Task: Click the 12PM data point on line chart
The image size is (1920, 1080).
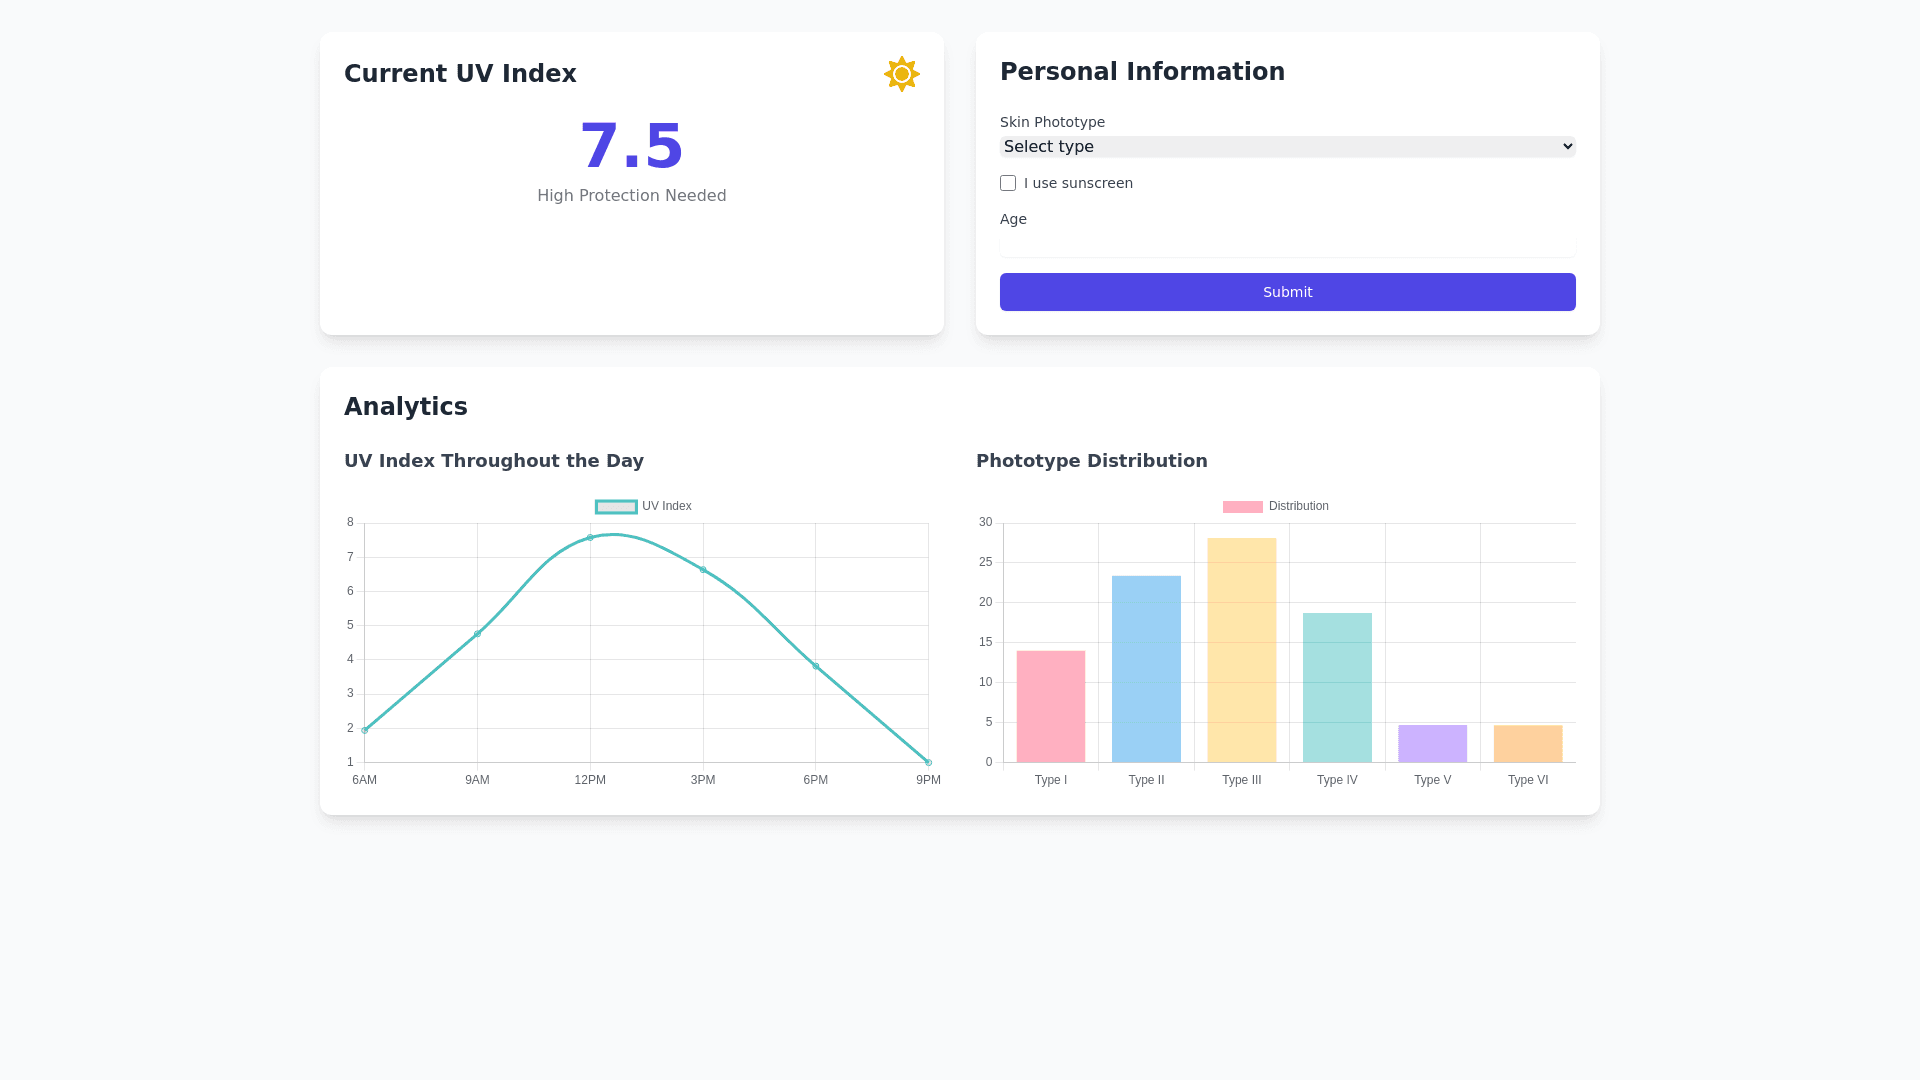Action: (590, 538)
